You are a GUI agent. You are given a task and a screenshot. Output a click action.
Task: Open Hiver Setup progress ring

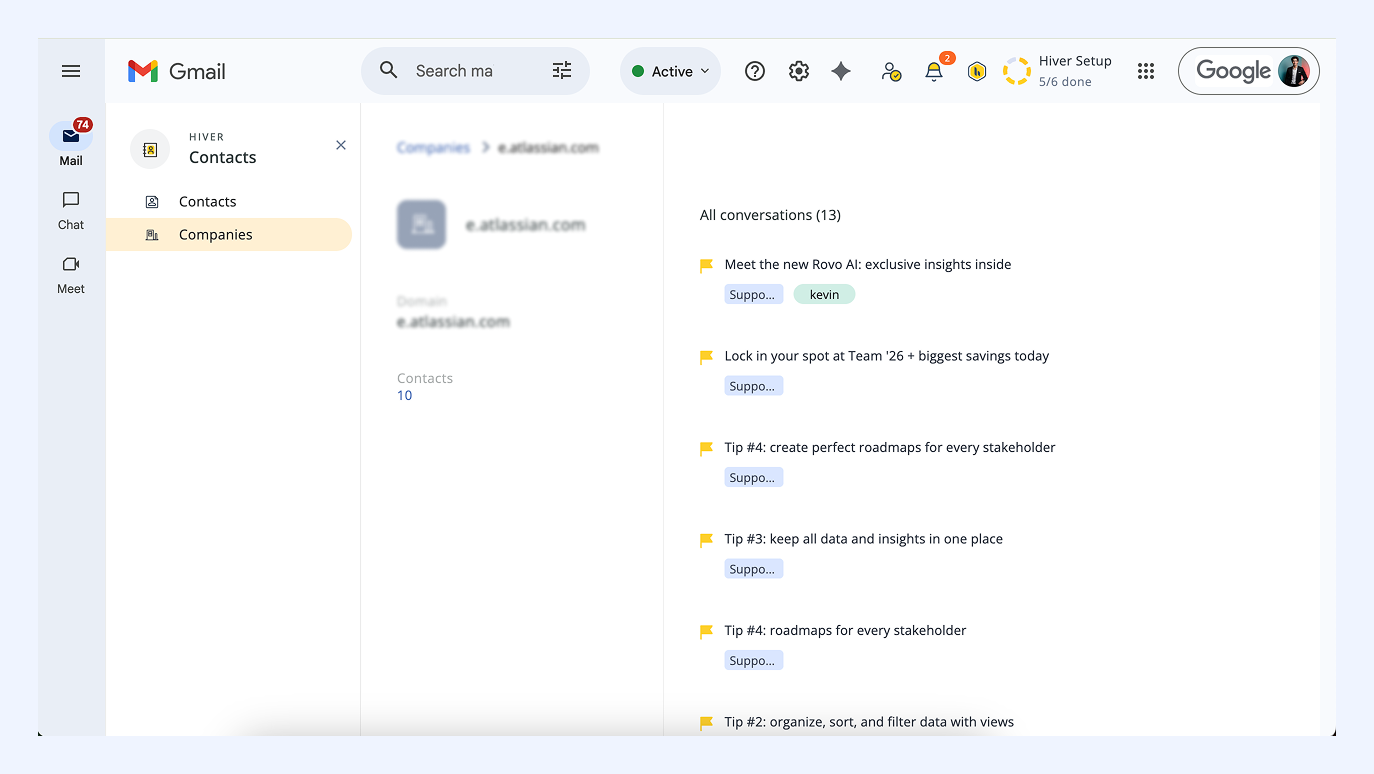coord(1017,71)
